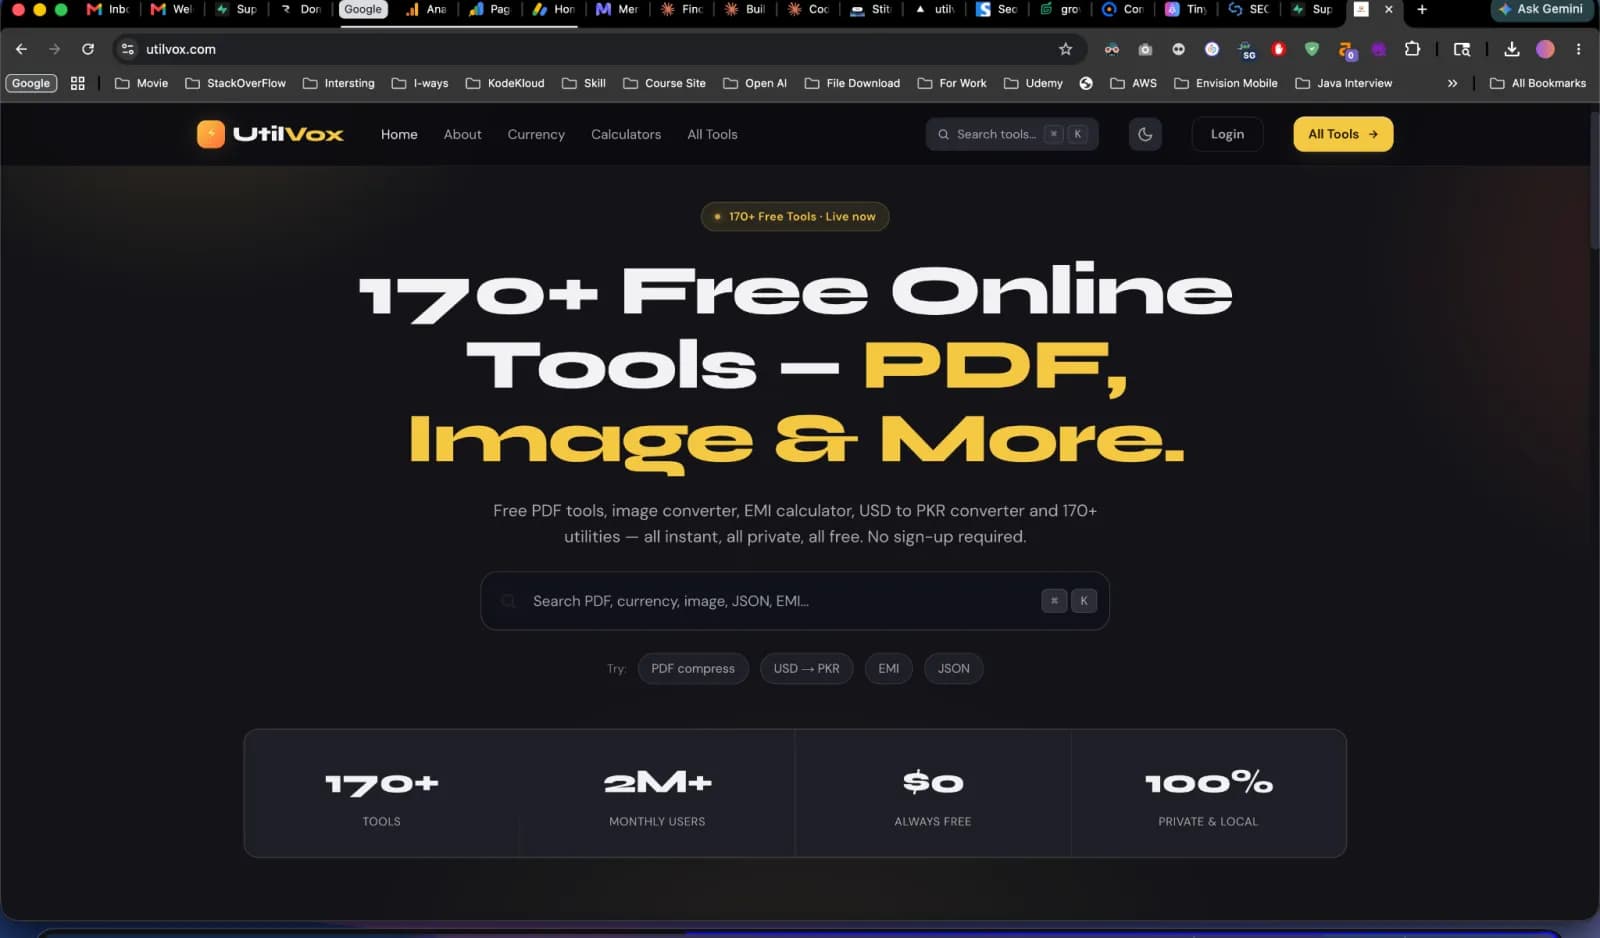Expand the Java Interview bookmarks folder
Viewport: 1600px width, 938px height.
[1343, 83]
